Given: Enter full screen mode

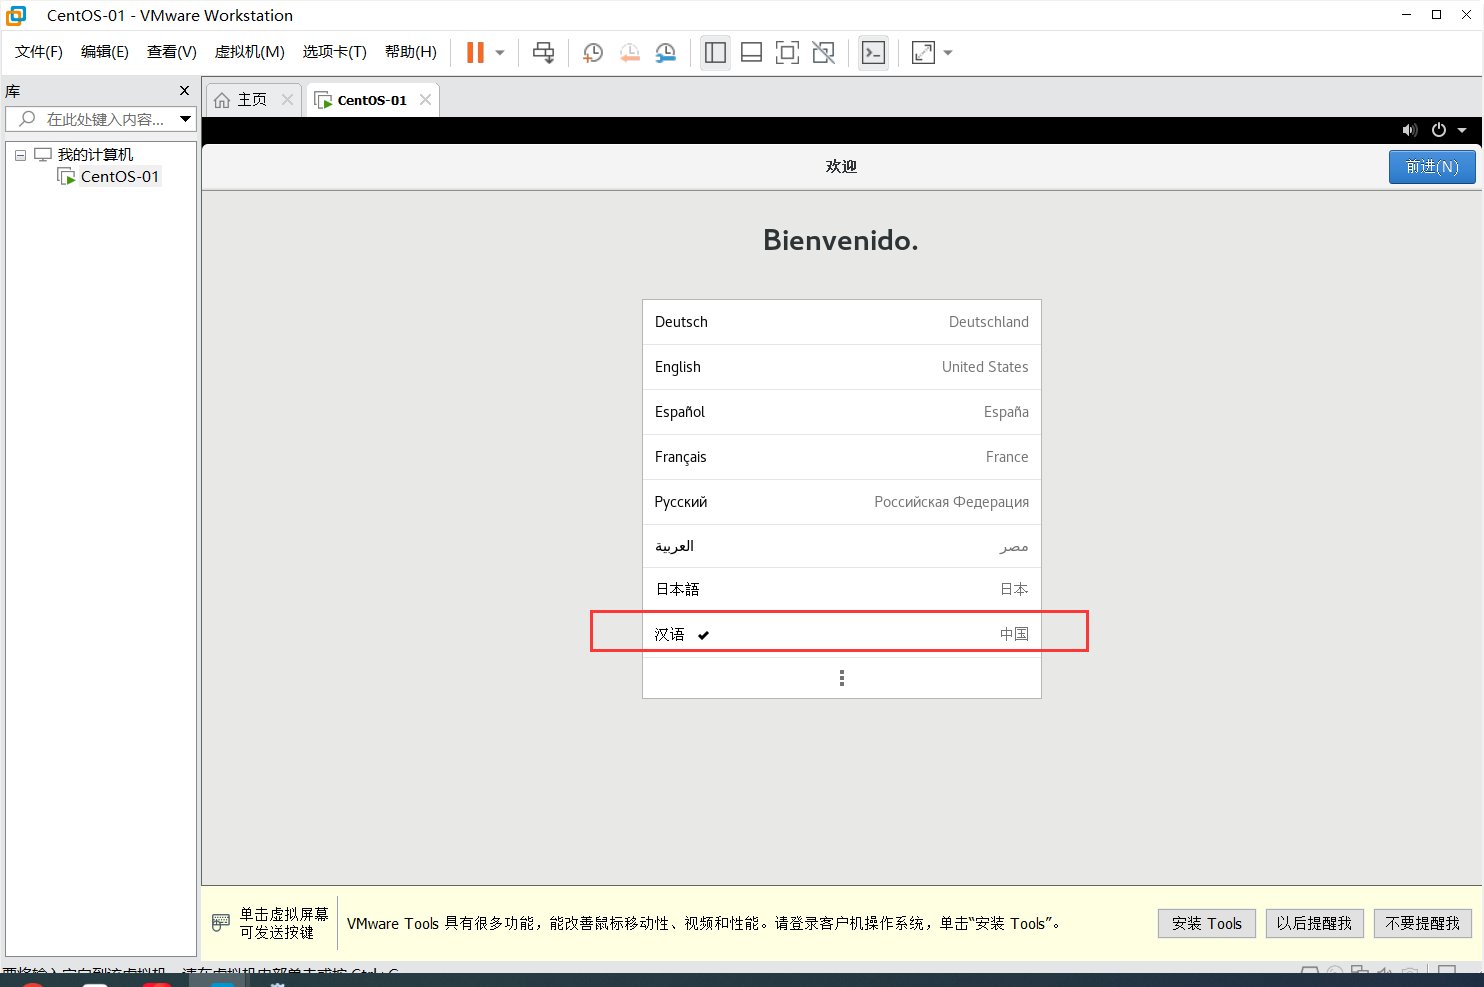Looking at the screenshot, I should [x=787, y=53].
